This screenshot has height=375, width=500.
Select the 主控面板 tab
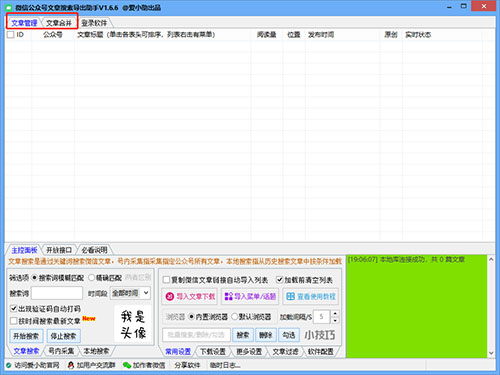(x=24, y=250)
